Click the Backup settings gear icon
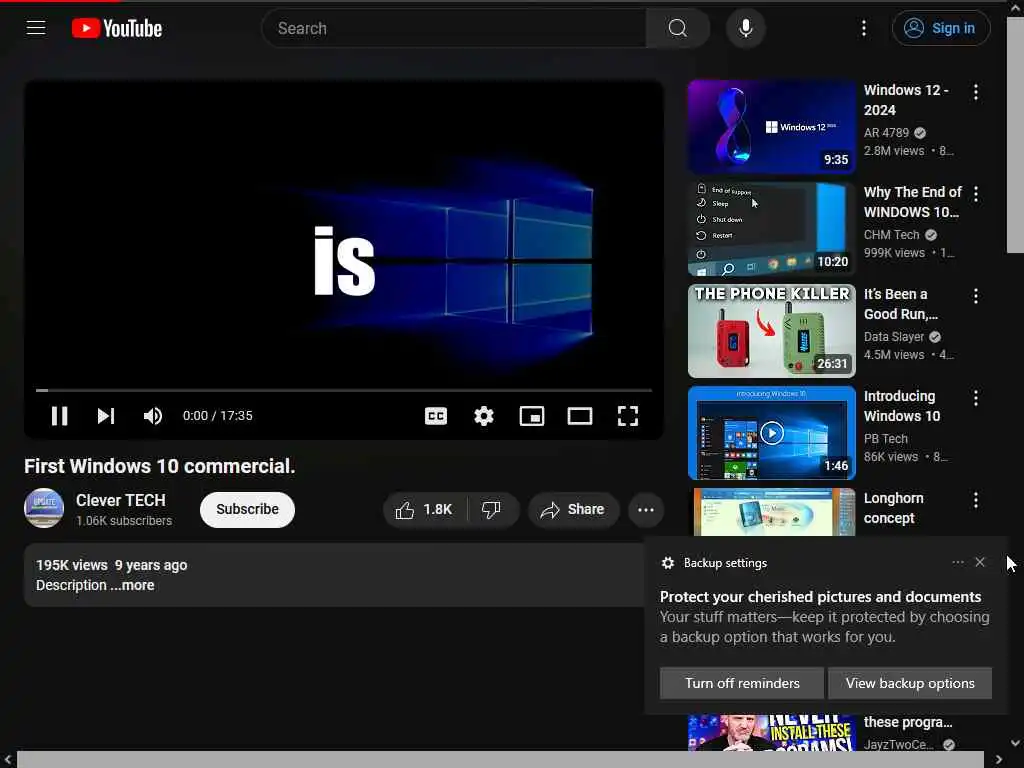Viewport: 1024px width, 768px height. tap(667, 563)
